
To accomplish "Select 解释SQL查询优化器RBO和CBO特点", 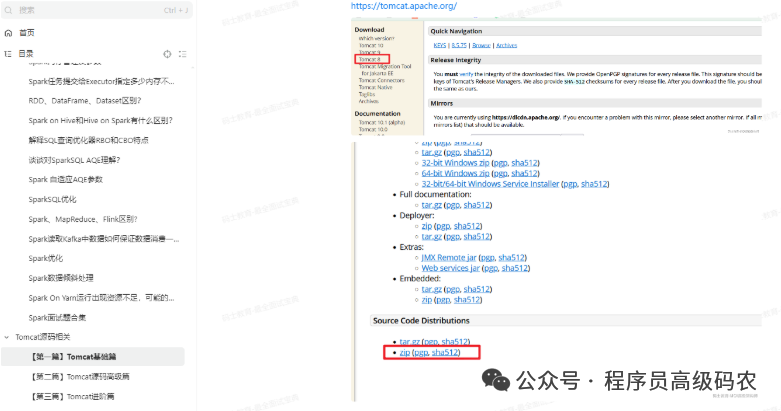I will point(88,140).
